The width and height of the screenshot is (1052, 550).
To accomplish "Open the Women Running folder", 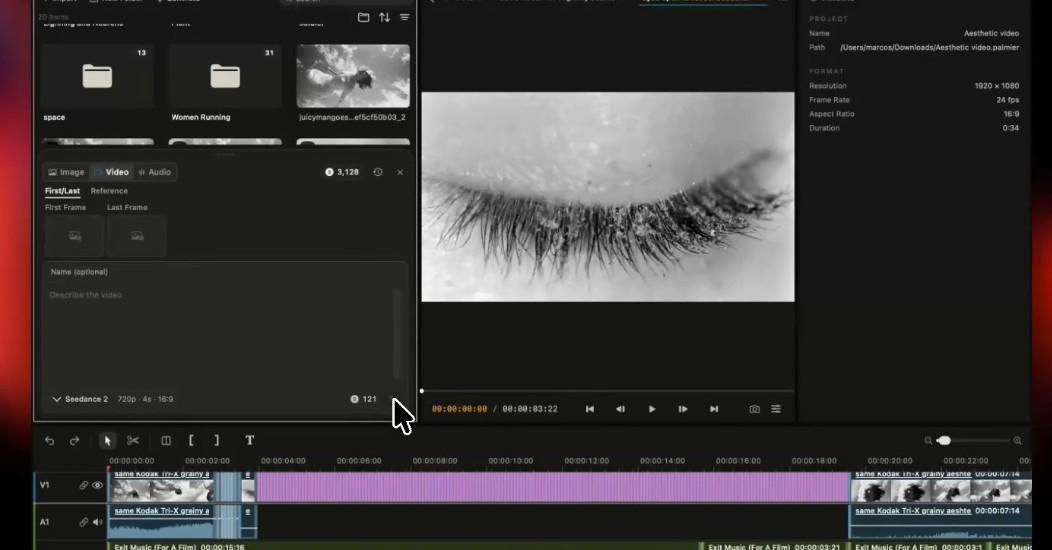I will click(x=225, y=76).
